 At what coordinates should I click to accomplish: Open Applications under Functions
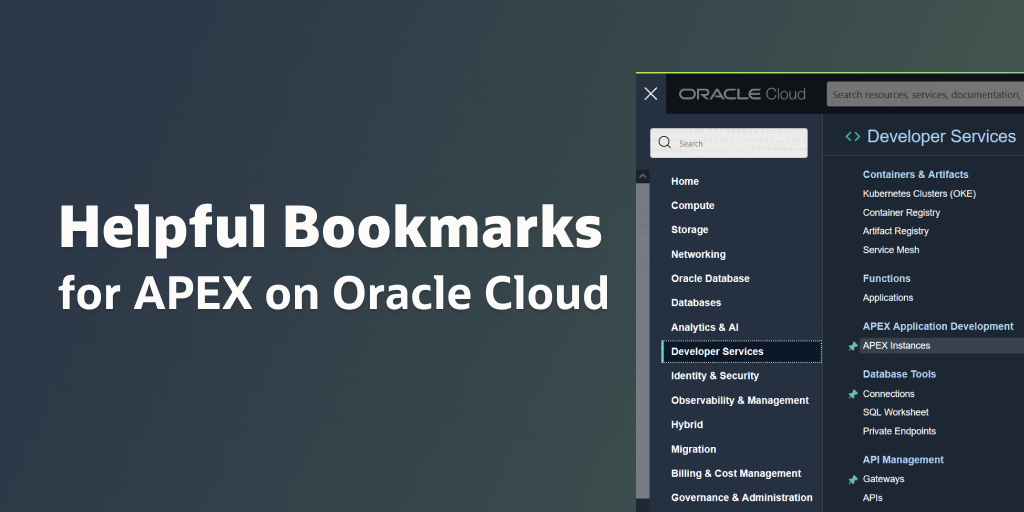(888, 297)
